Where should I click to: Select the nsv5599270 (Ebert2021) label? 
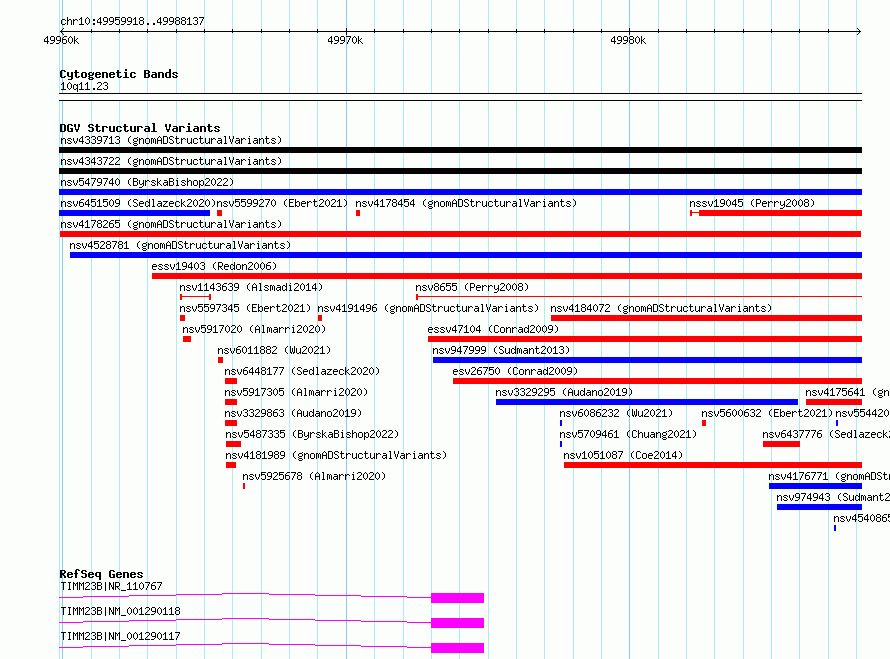coord(282,203)
